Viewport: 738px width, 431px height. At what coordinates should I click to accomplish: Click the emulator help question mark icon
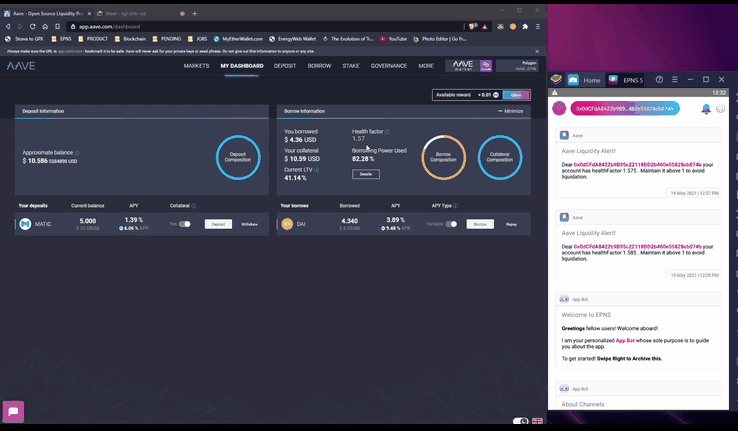click(x=659, y=79)
